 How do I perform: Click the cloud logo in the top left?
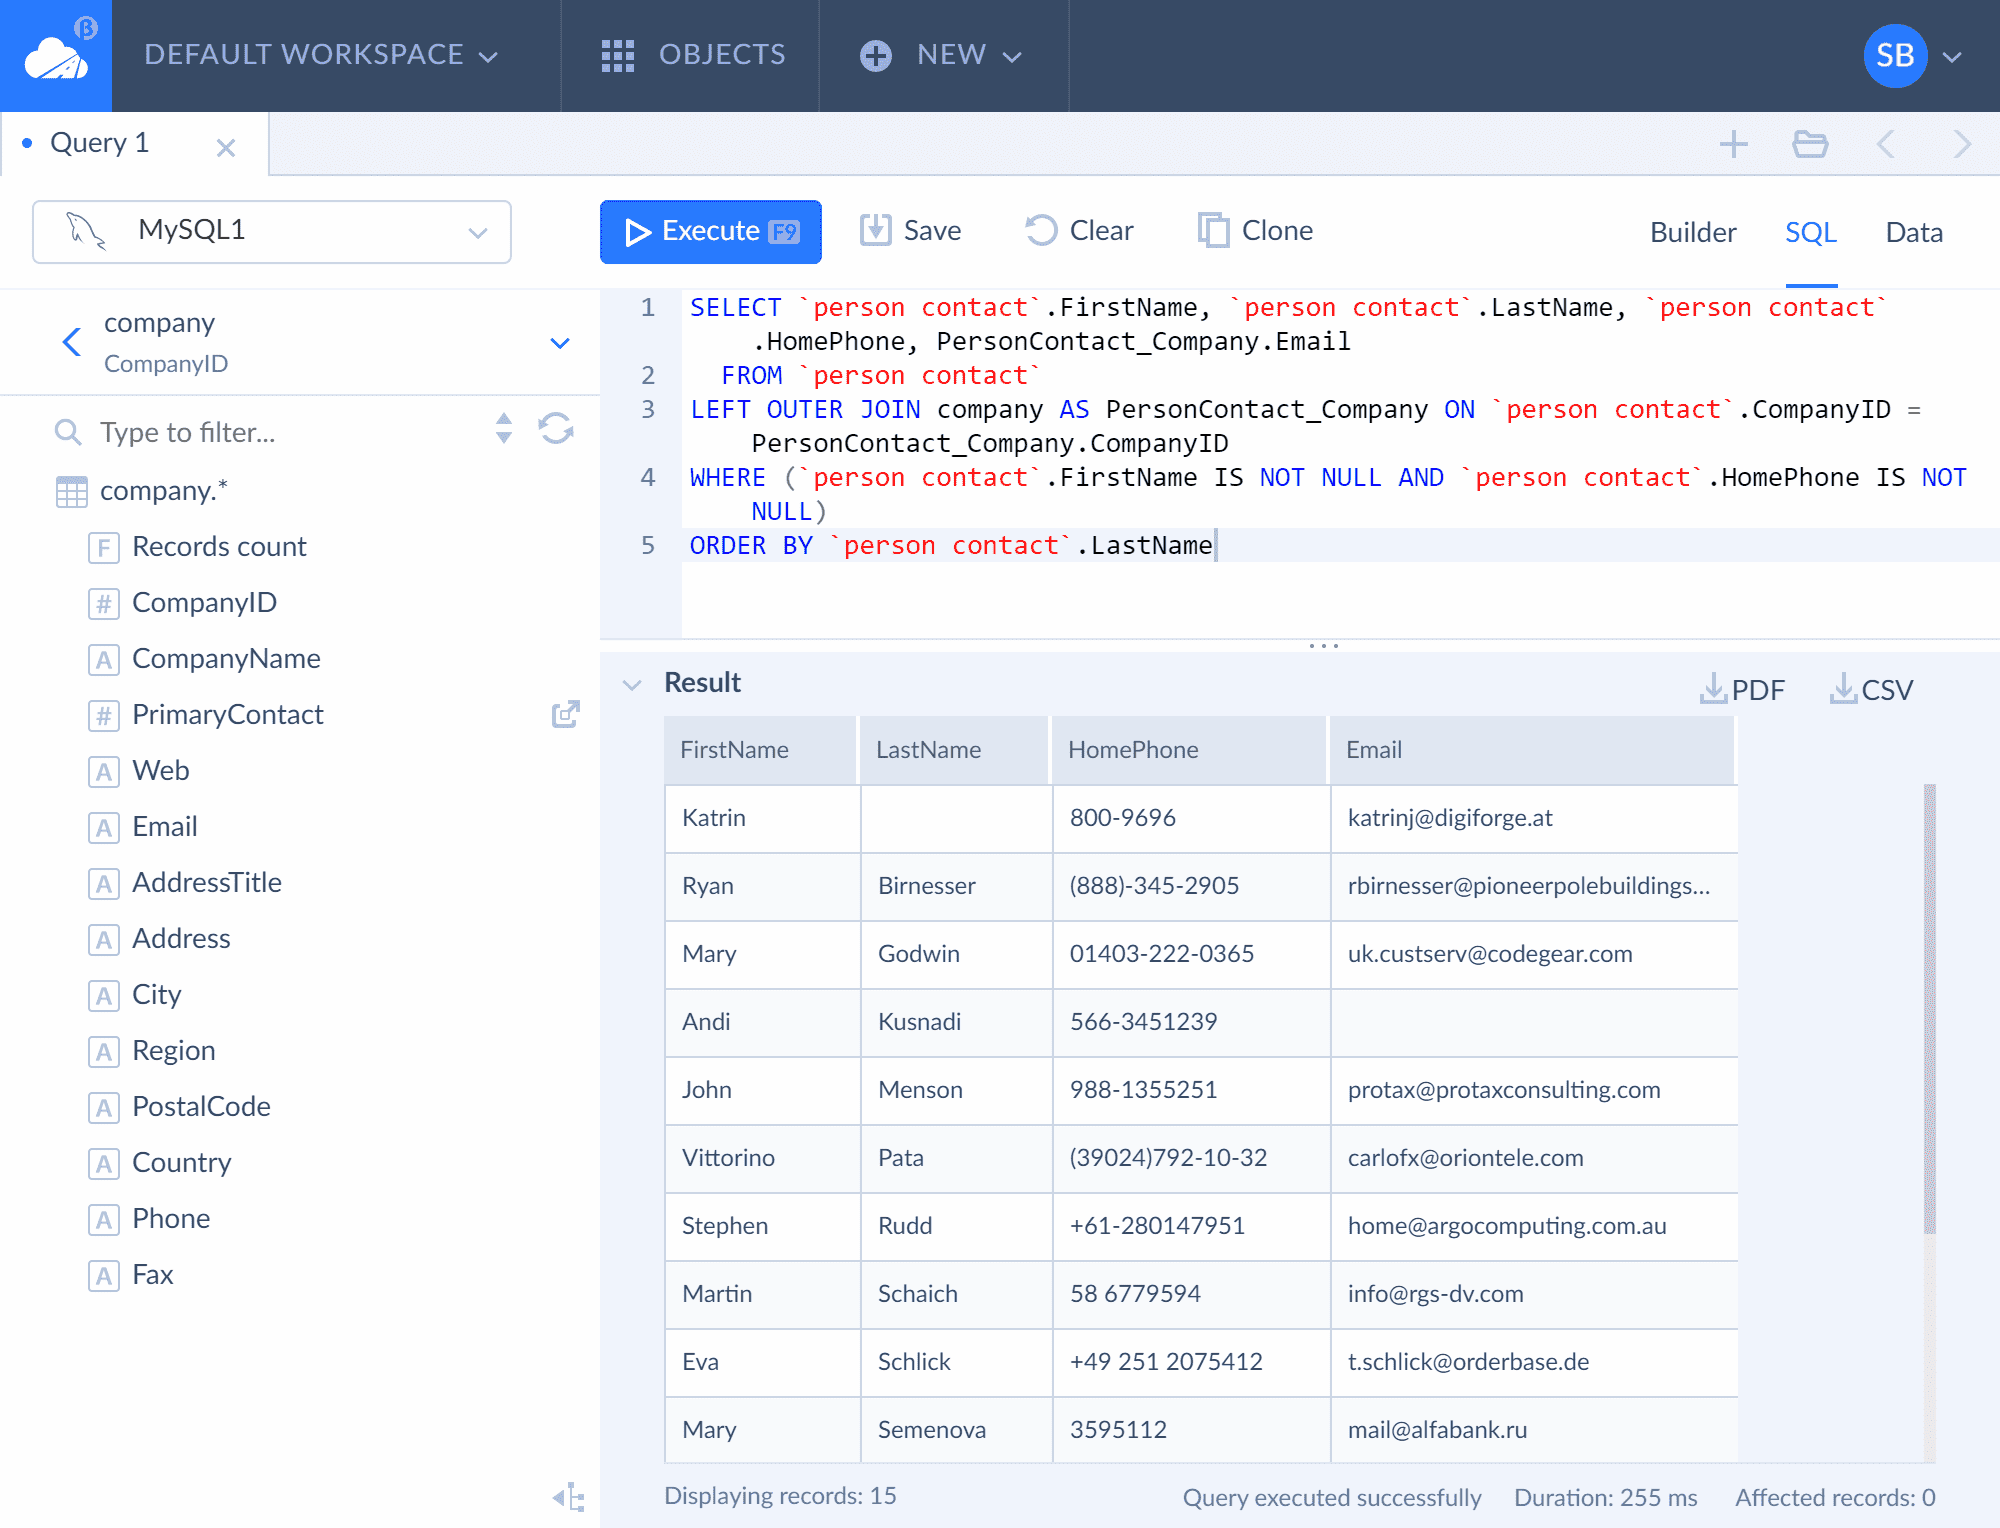click(56, 56)
